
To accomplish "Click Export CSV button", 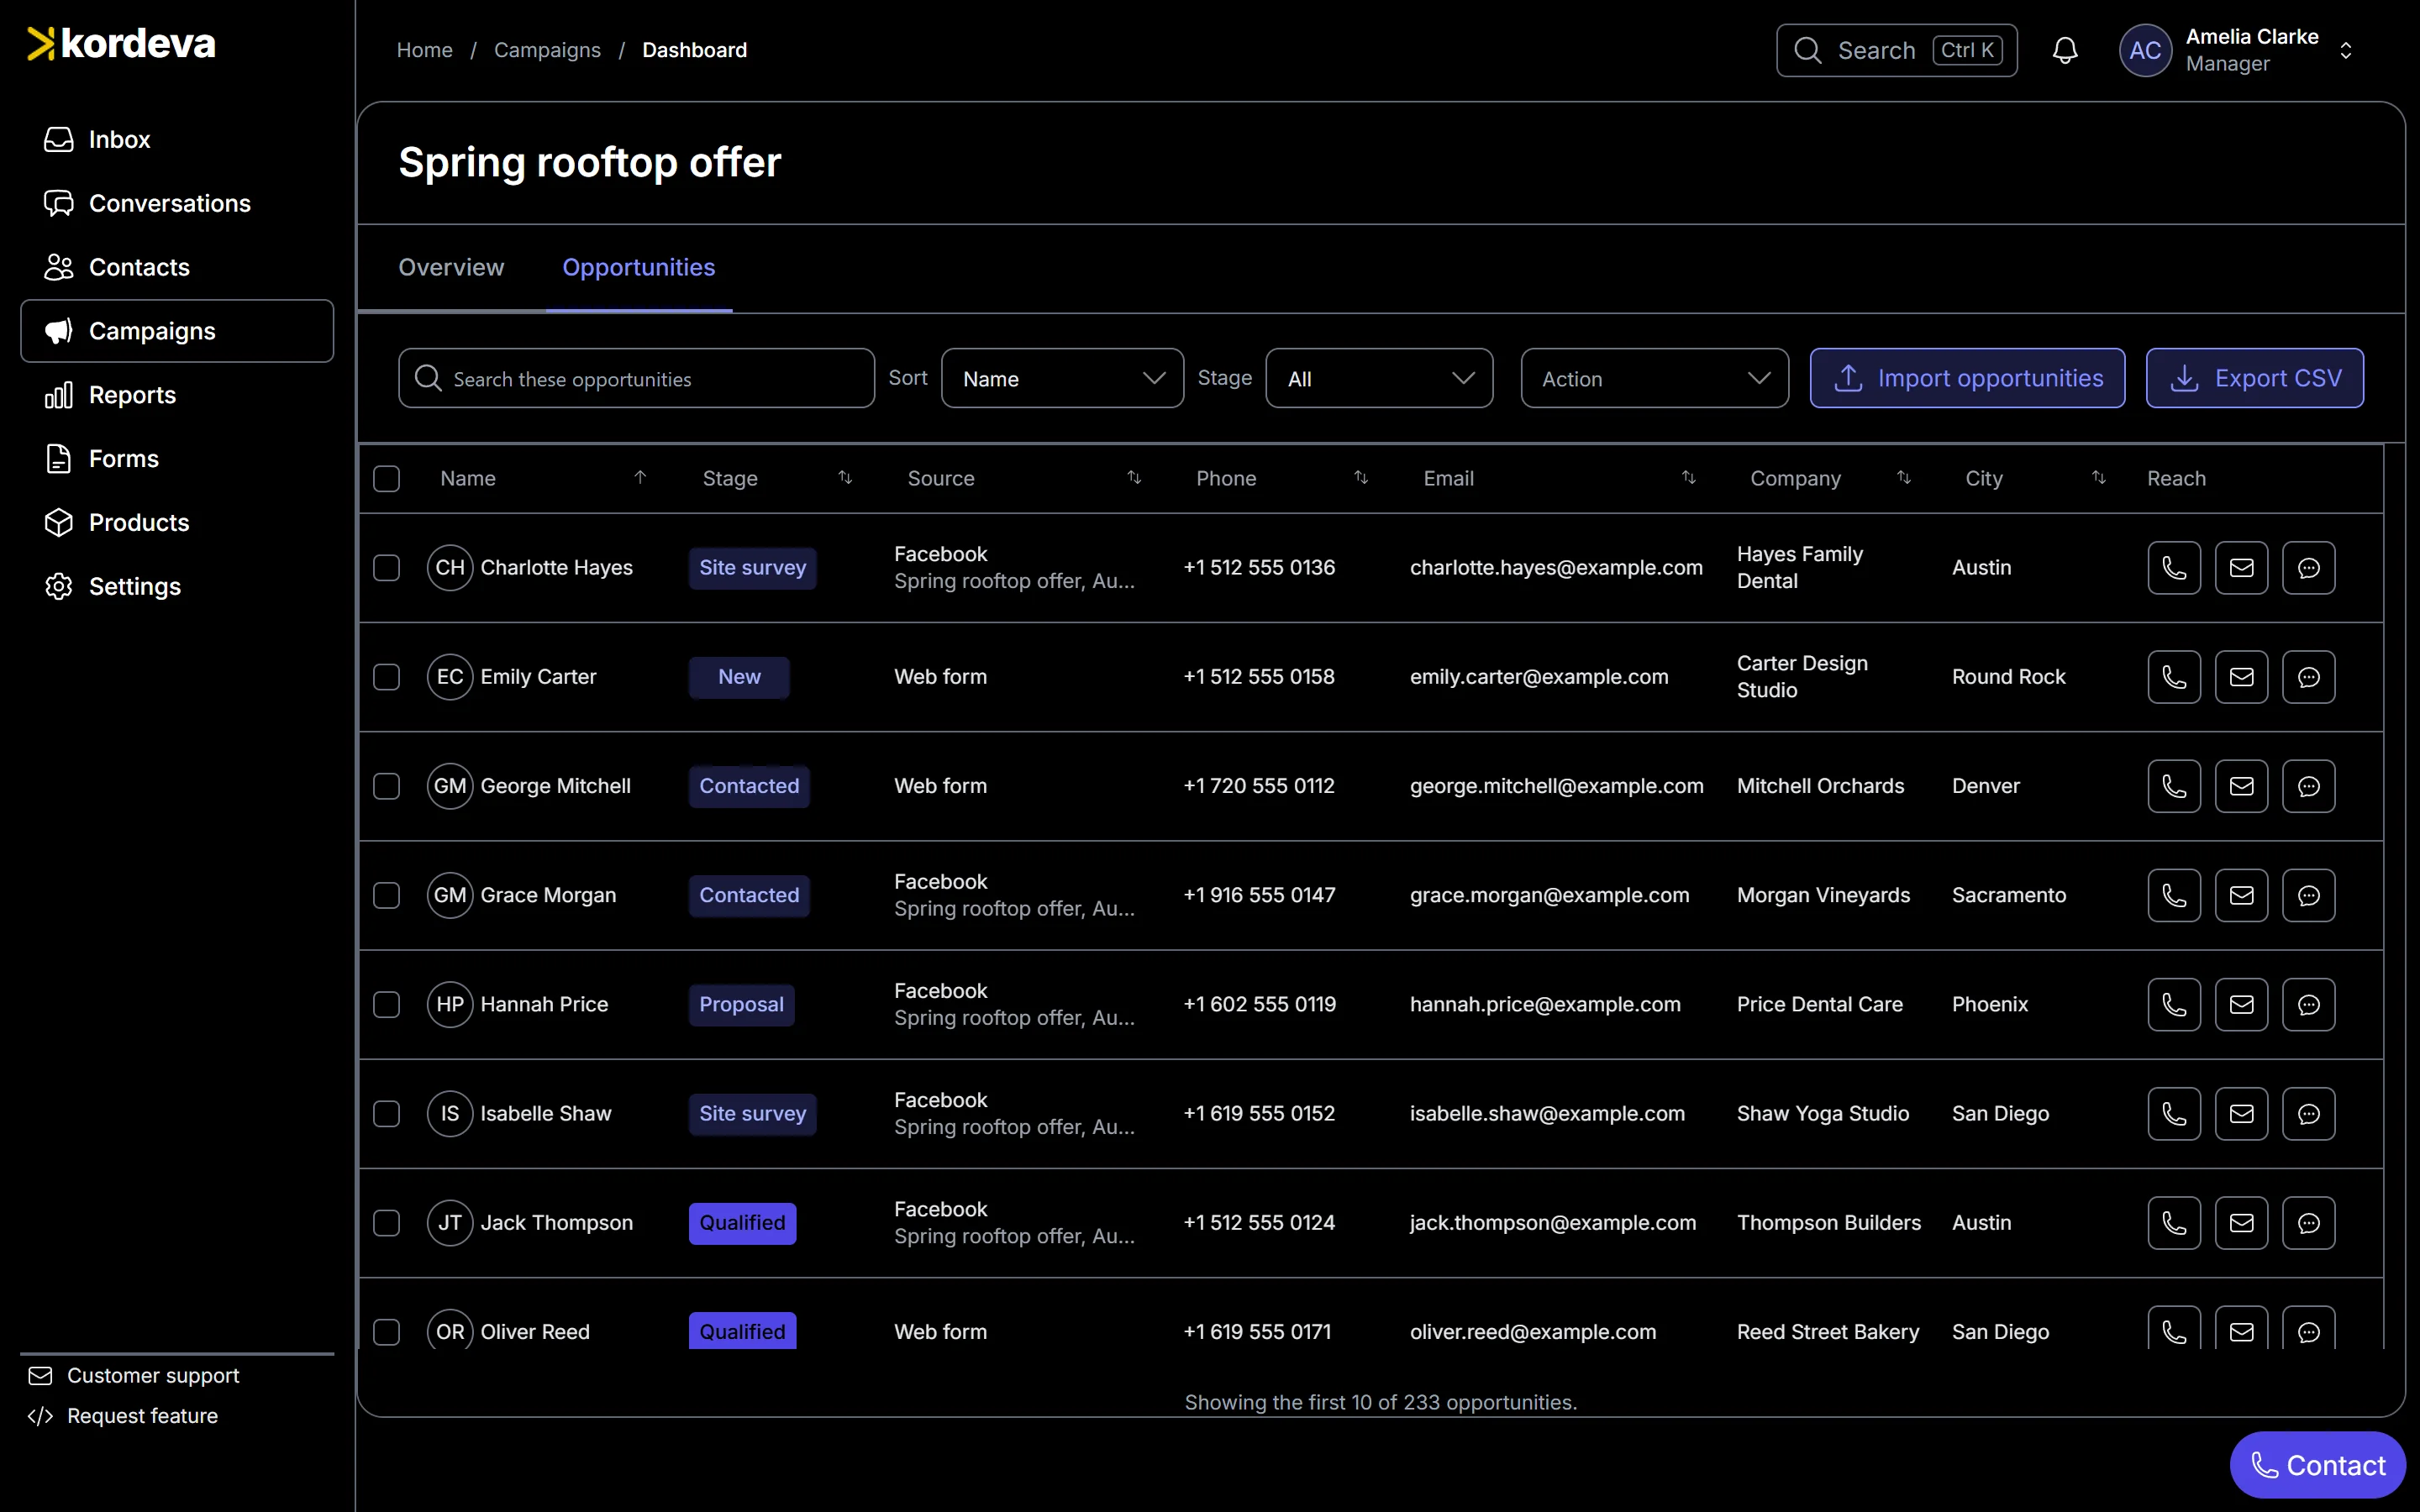I will 2254,378.
